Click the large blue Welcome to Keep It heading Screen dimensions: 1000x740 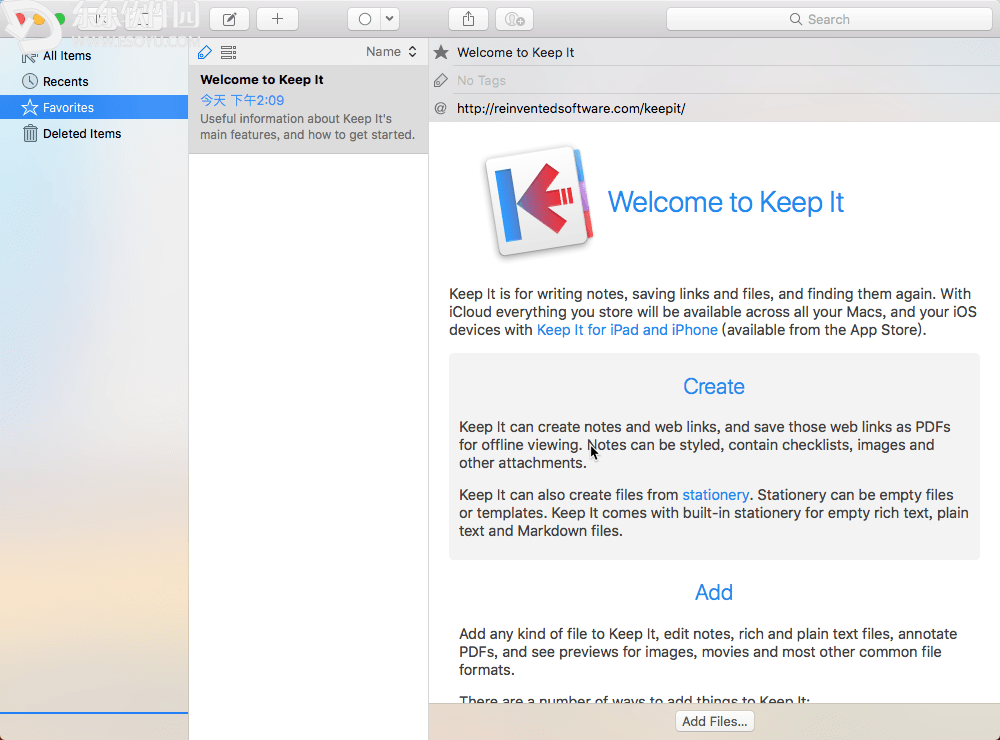[x=726, y=202]
